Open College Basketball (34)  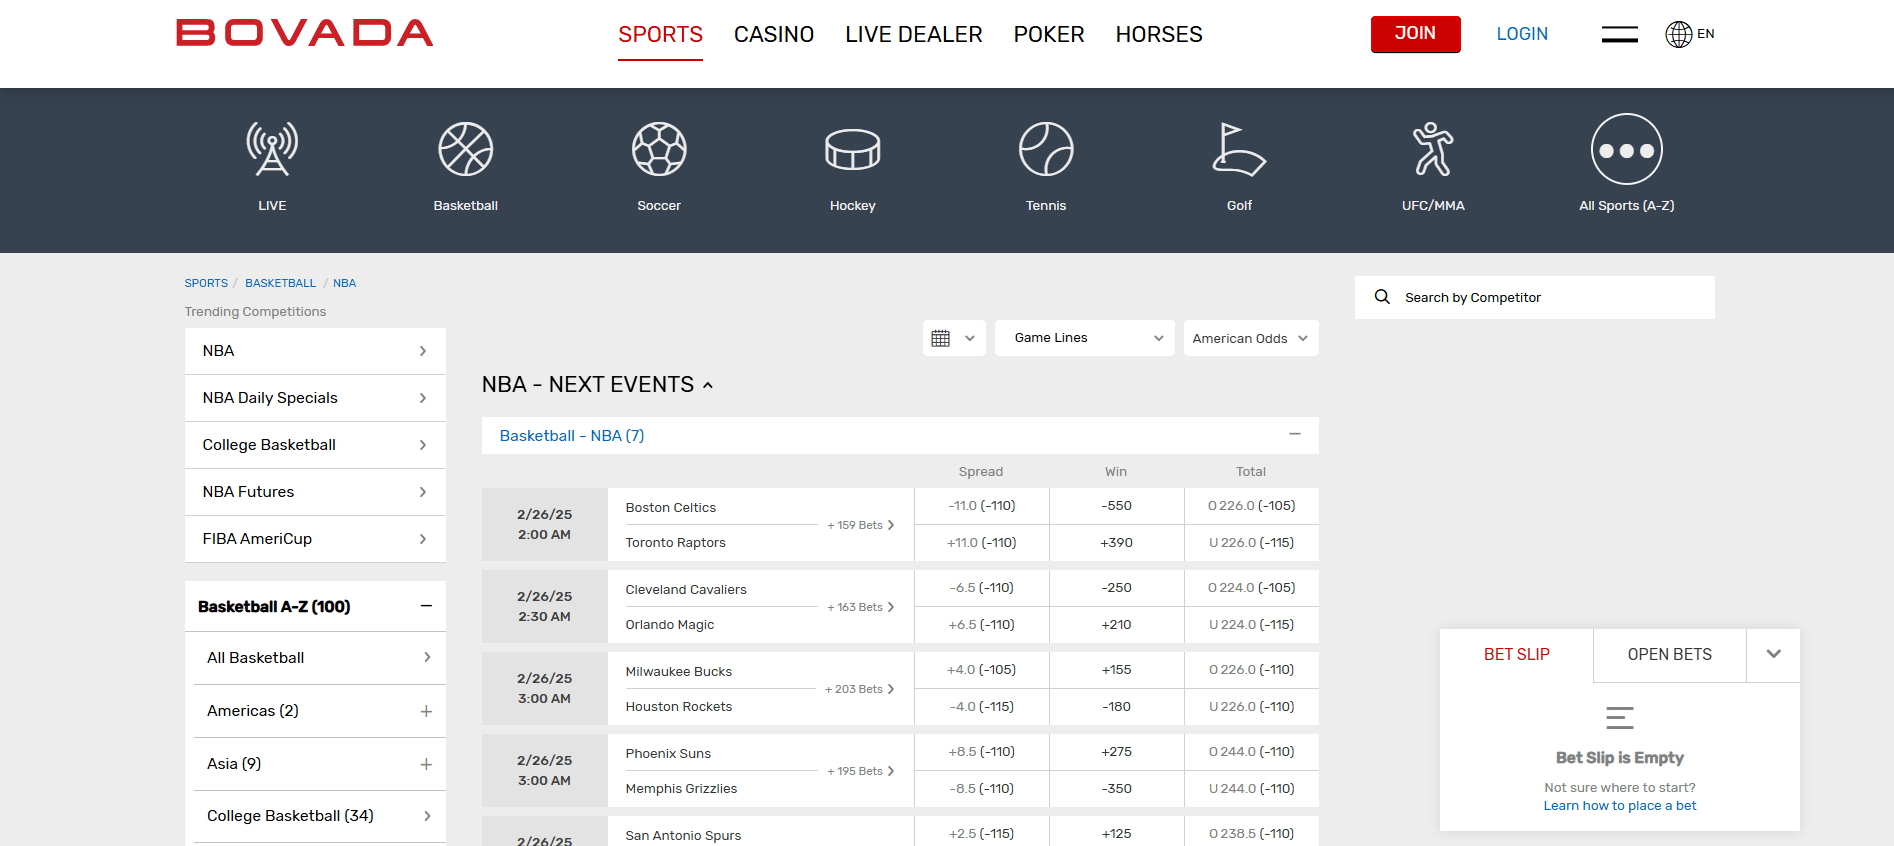click(x=320, y=816)
